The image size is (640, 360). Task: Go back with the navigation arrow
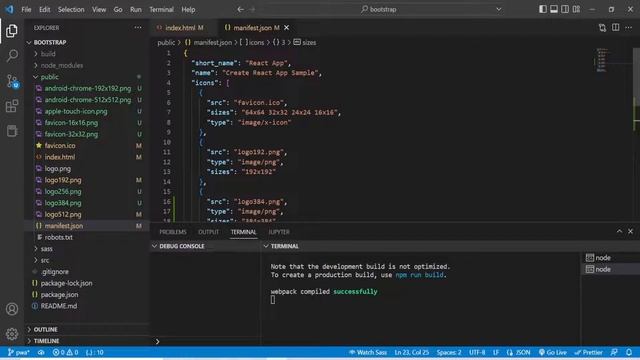tap(240, 9)
